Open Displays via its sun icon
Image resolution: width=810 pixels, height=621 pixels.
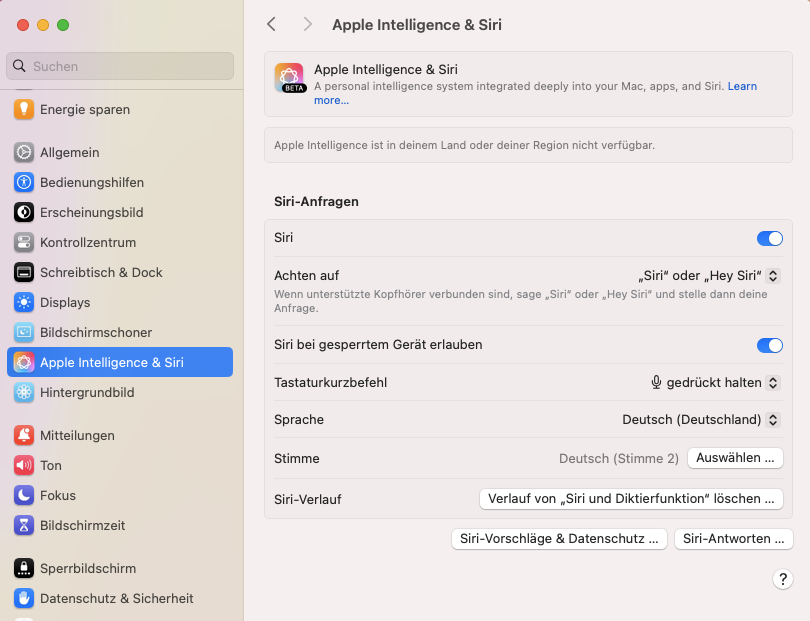pos(24,302)
